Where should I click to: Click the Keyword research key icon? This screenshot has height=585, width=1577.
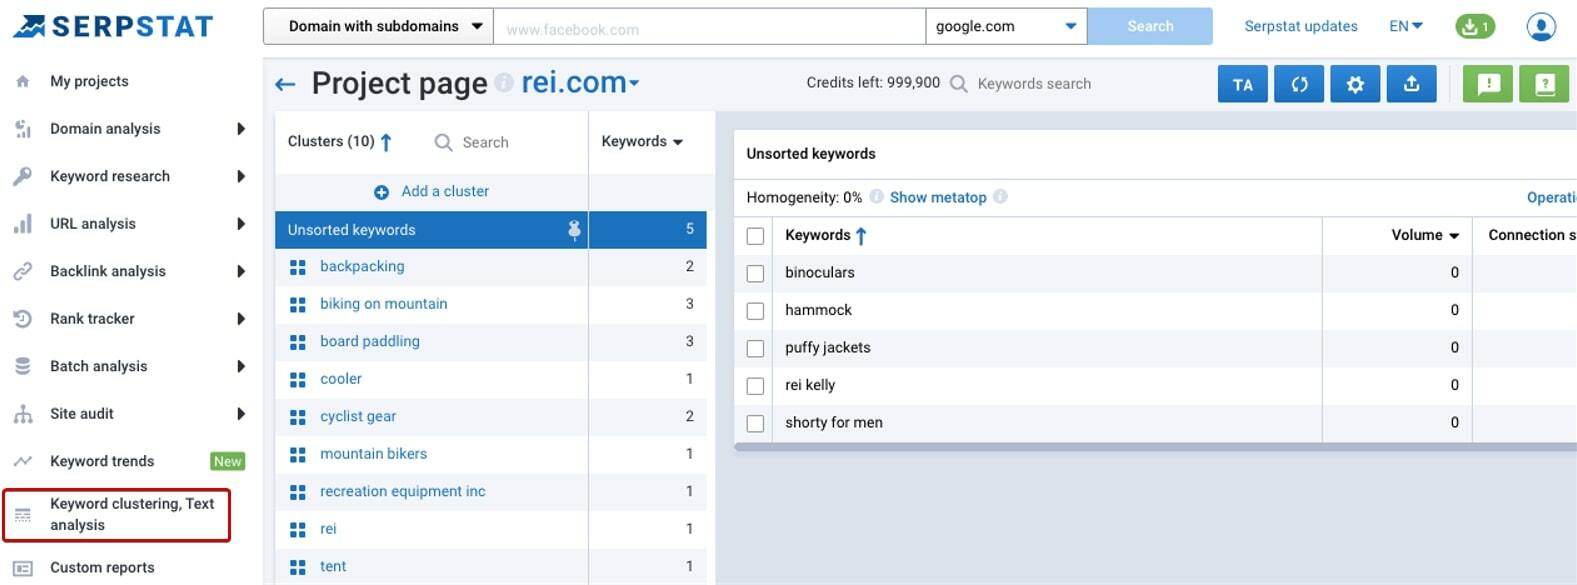23,176
